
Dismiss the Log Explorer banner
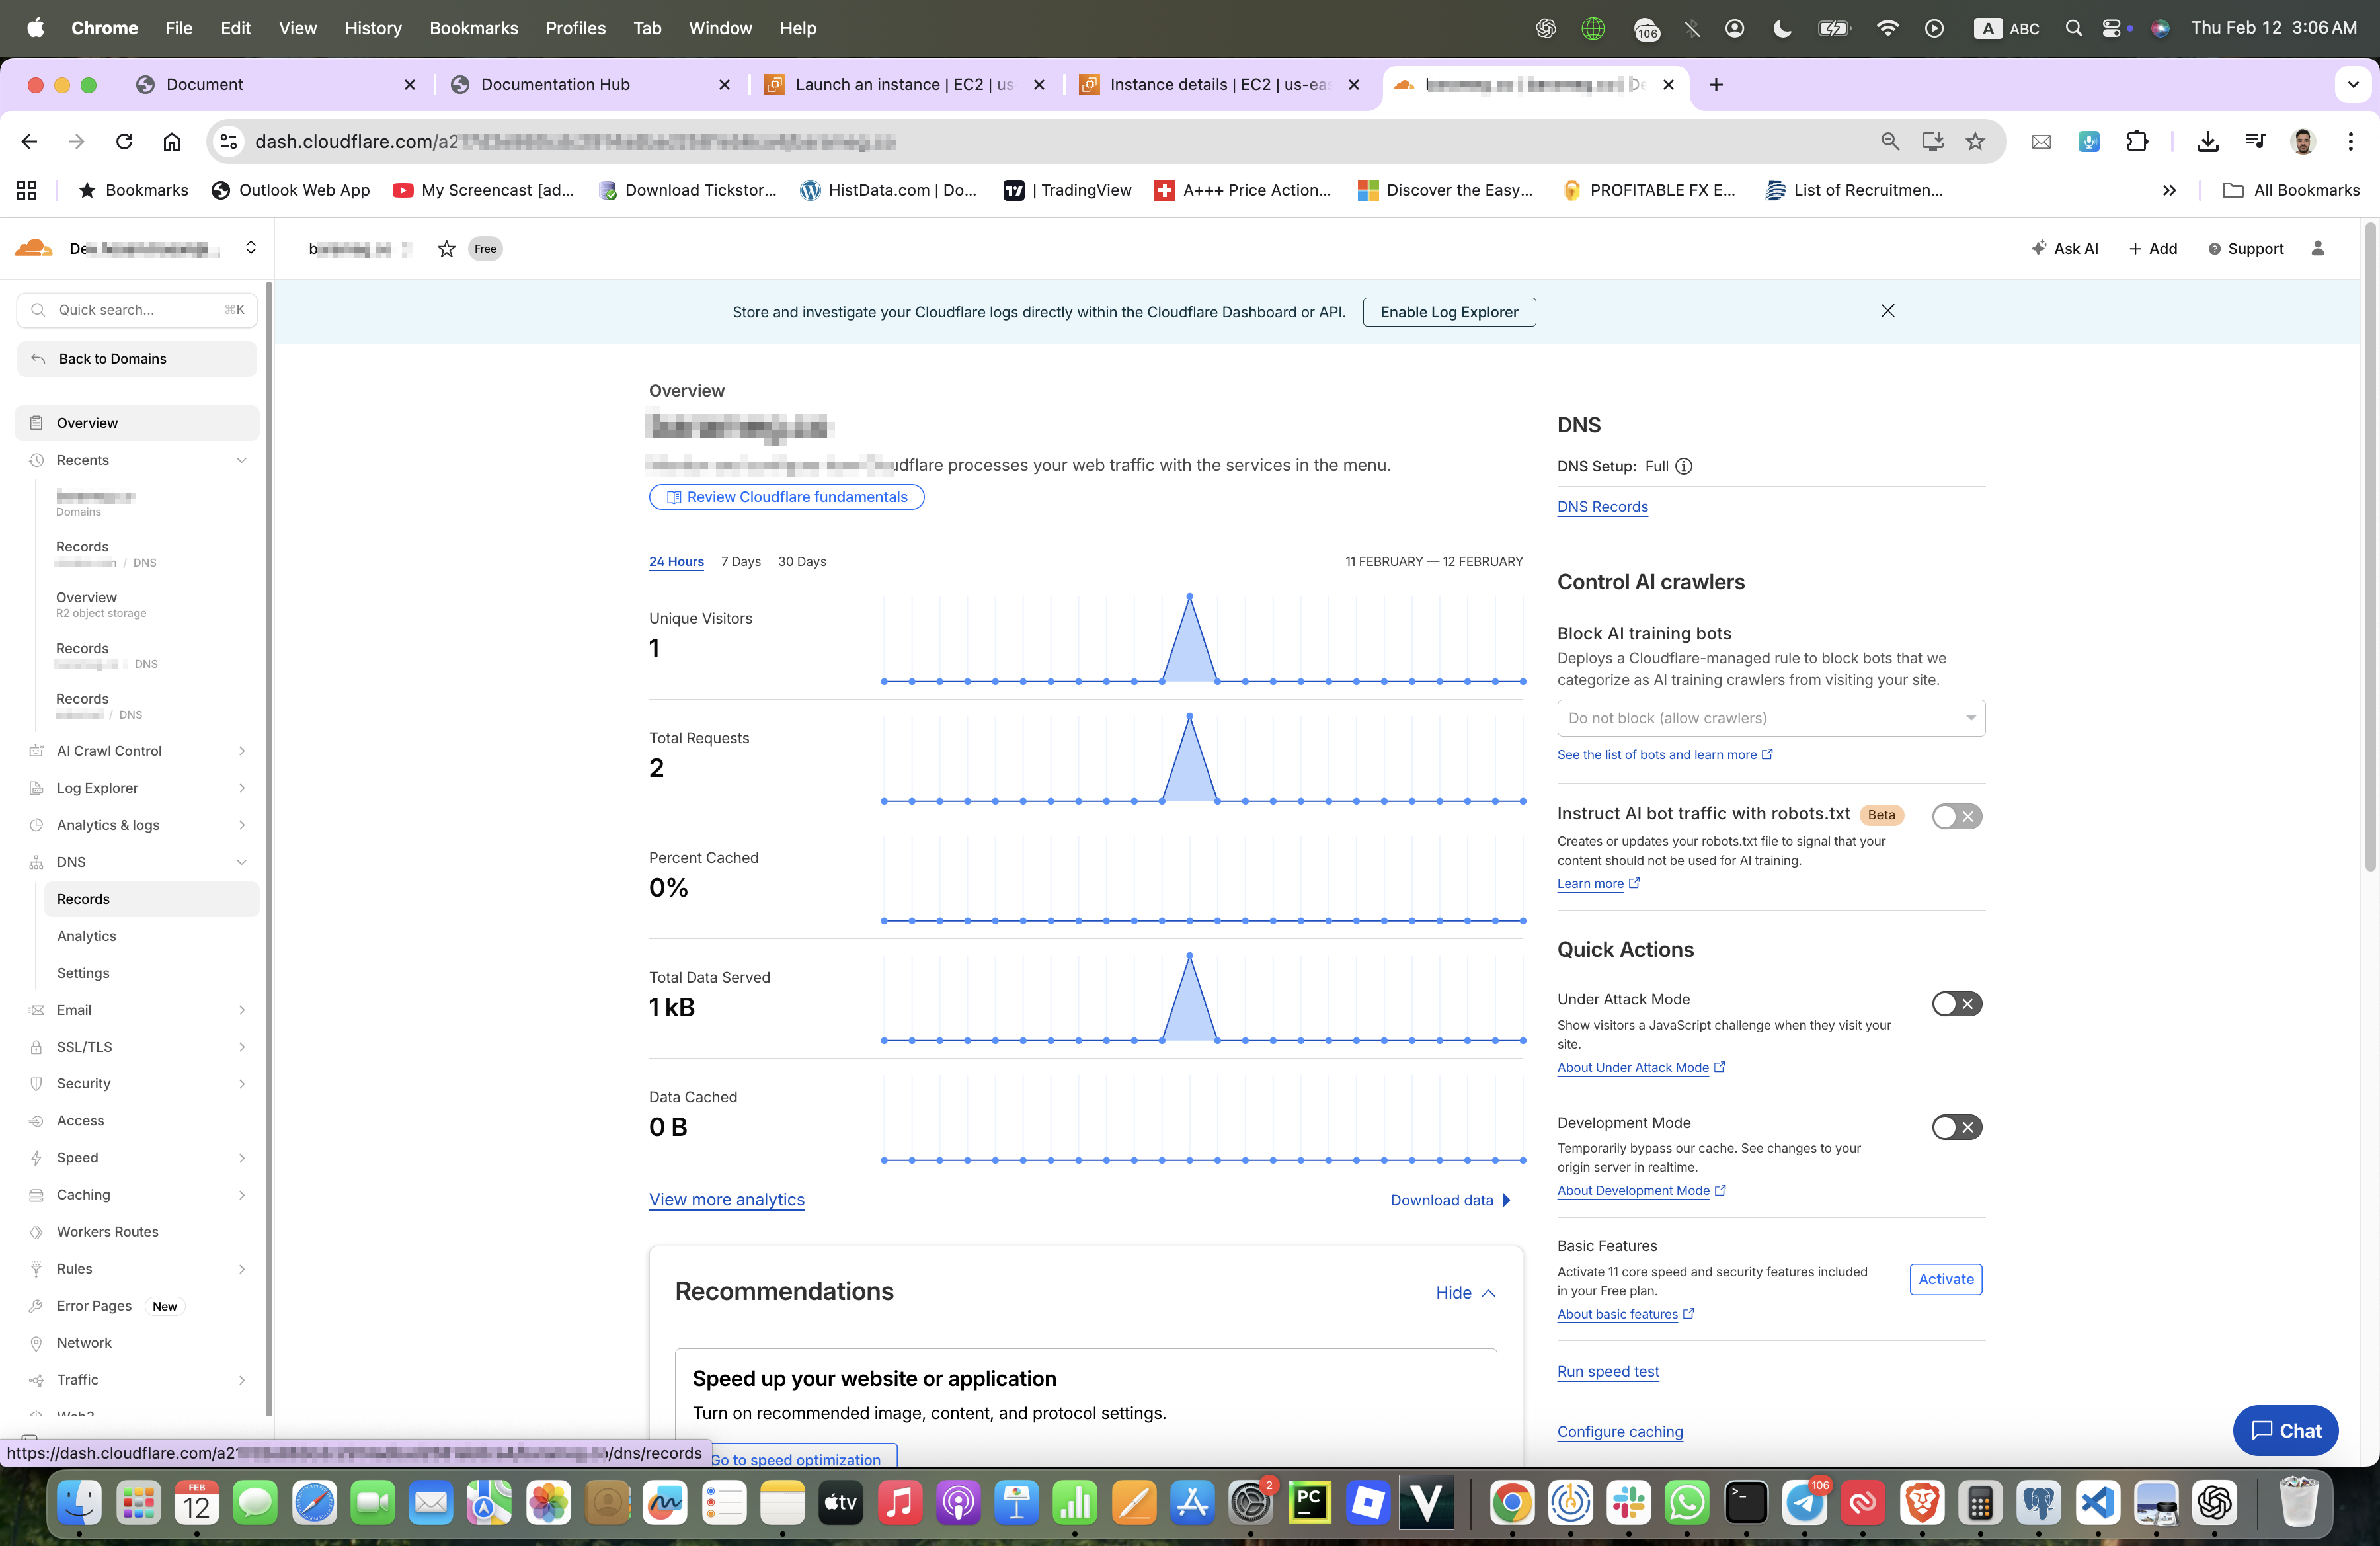click(x=1887, y=311)
